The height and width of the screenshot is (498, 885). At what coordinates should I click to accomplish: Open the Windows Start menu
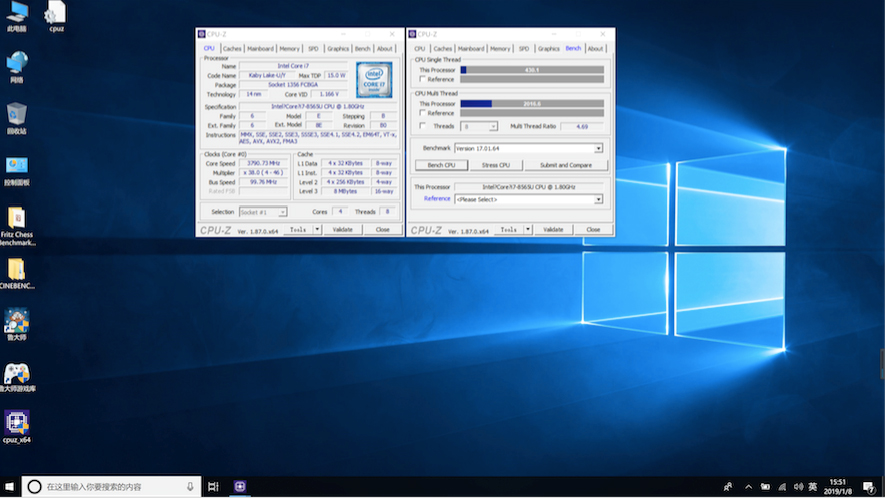coord(9,486)
